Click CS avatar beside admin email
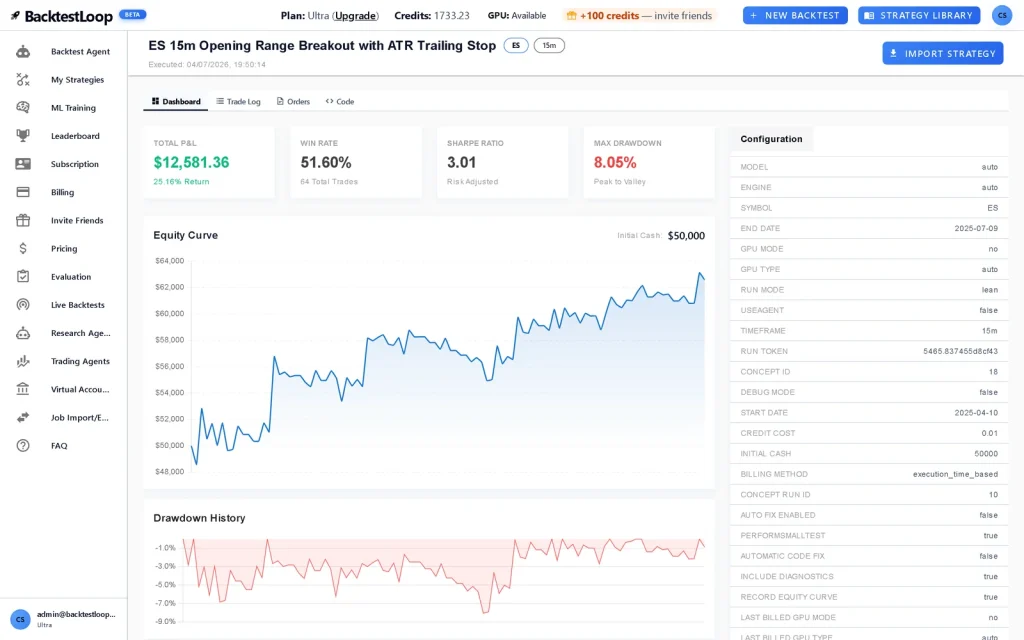1024x640 pixels. (20, 619)
